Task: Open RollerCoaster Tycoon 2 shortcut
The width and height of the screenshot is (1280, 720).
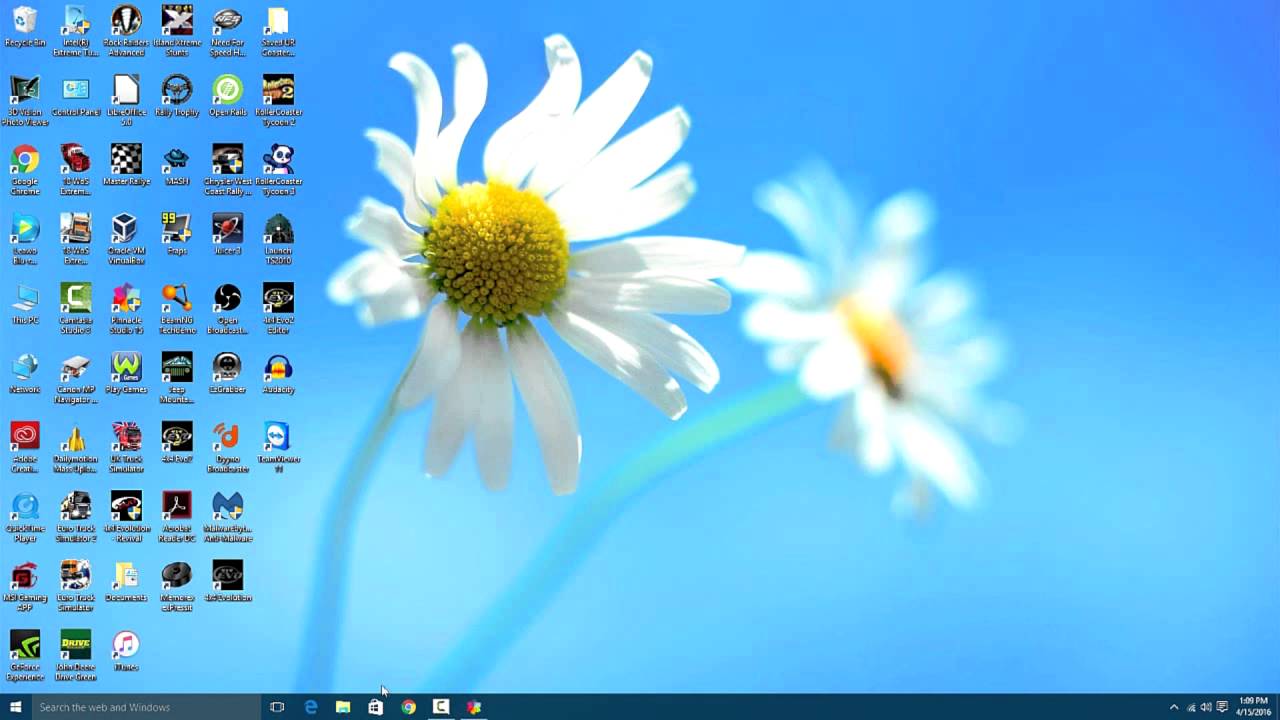Action: pyautogui.click(x=278, y=100)
